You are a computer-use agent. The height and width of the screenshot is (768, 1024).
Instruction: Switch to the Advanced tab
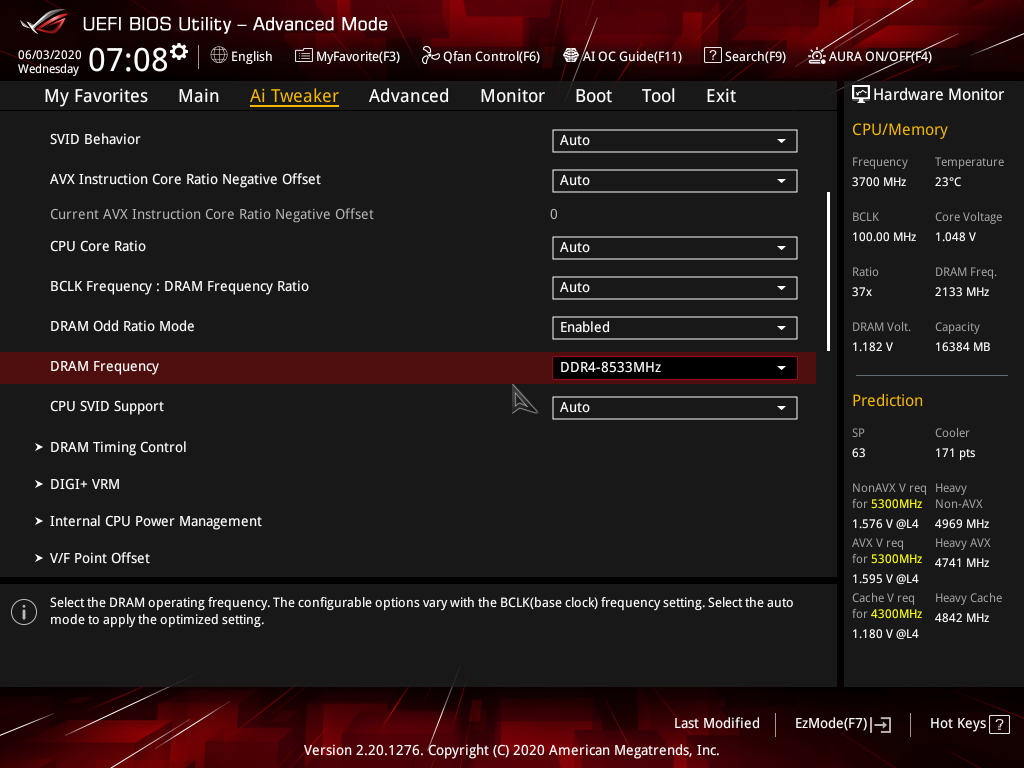[409, 95]
